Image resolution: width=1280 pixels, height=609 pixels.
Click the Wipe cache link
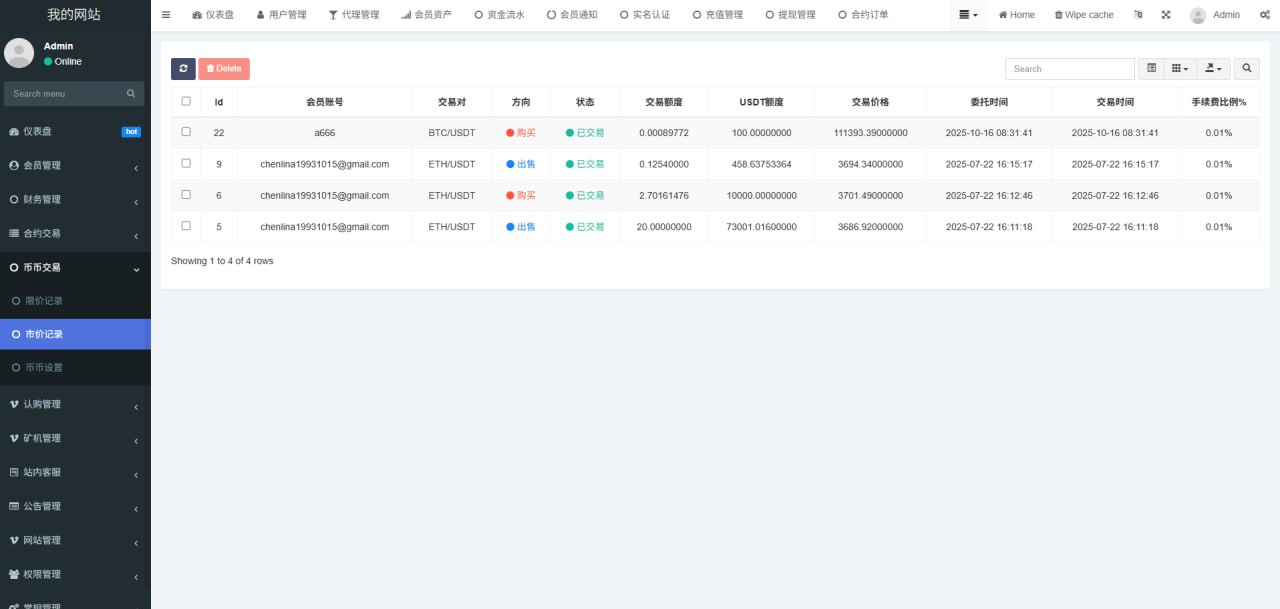[1084, 15]
